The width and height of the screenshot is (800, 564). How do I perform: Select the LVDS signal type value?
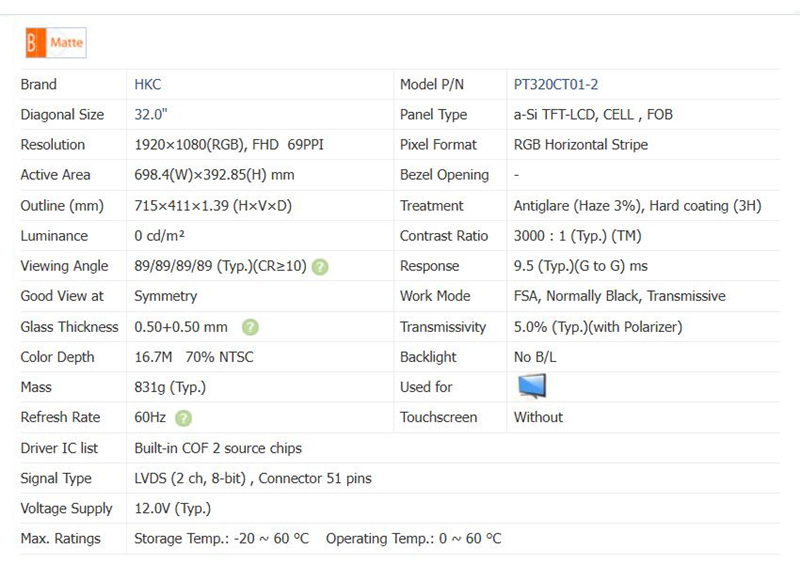252,479
